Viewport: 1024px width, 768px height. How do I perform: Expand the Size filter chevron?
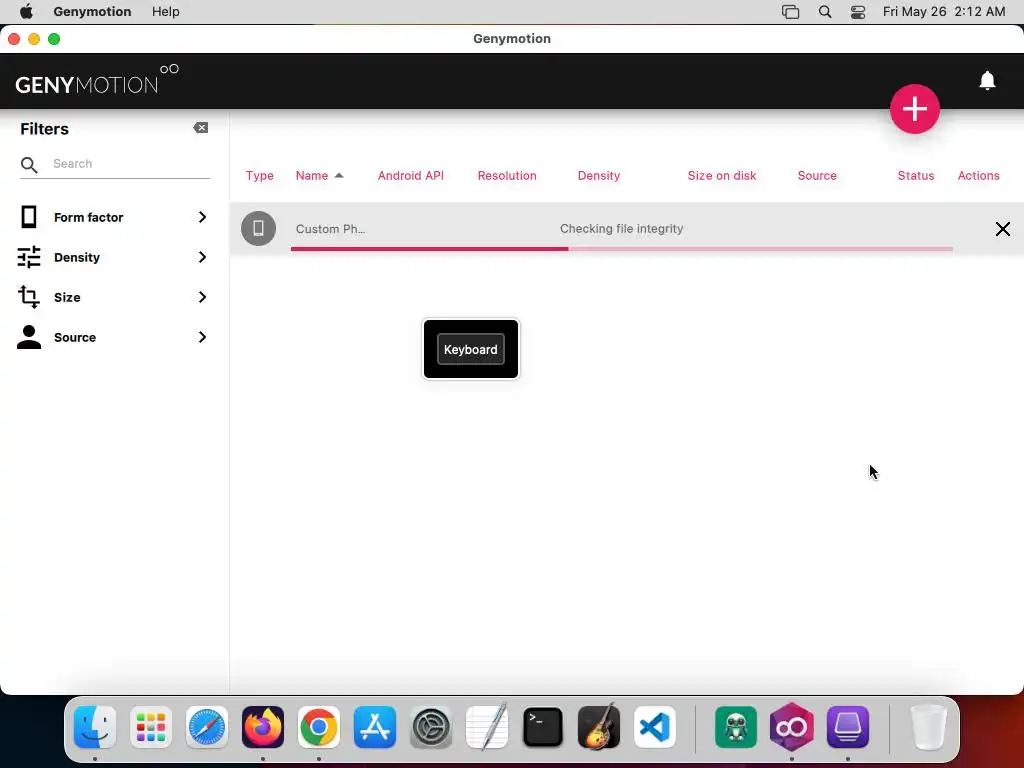(202, 297)
